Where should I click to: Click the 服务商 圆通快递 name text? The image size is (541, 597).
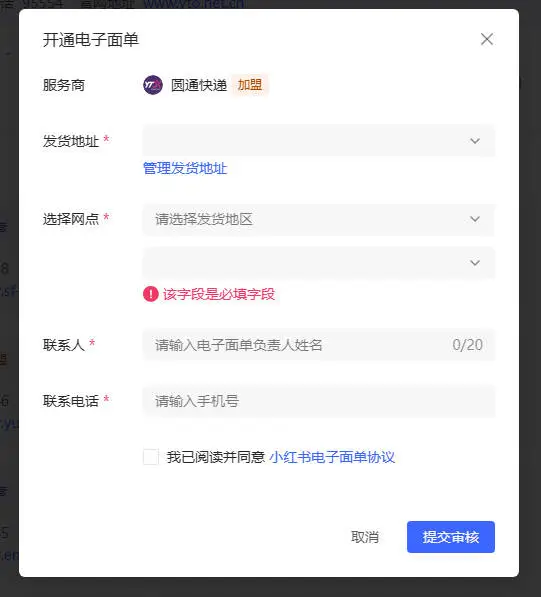tap(199, 85)
